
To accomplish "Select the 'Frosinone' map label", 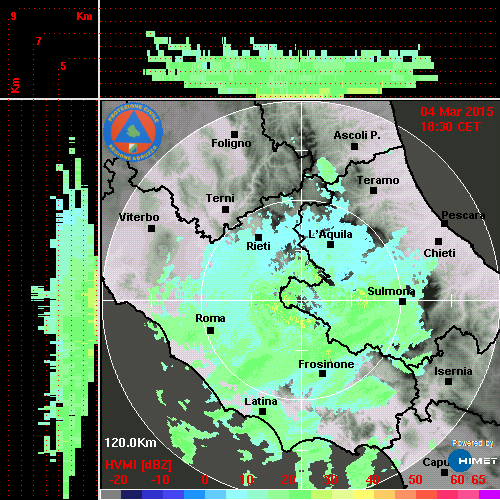I will click(326, 364).
